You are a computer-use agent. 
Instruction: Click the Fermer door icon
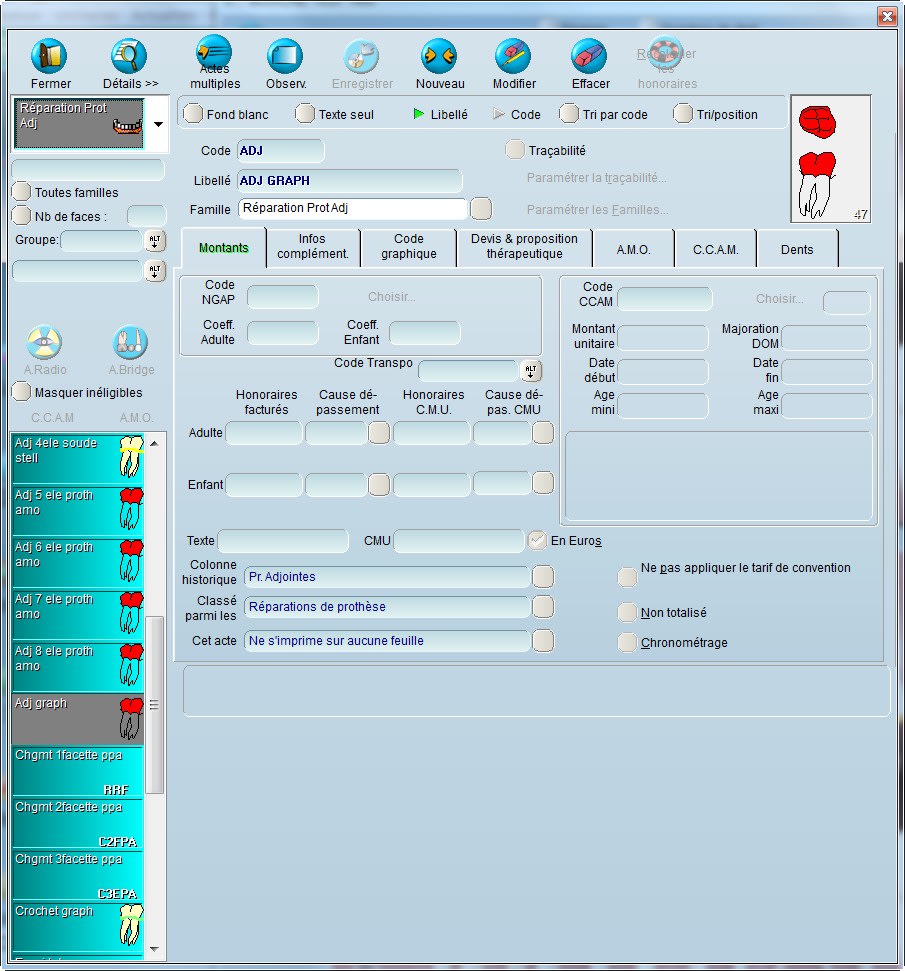coord(50,56)
